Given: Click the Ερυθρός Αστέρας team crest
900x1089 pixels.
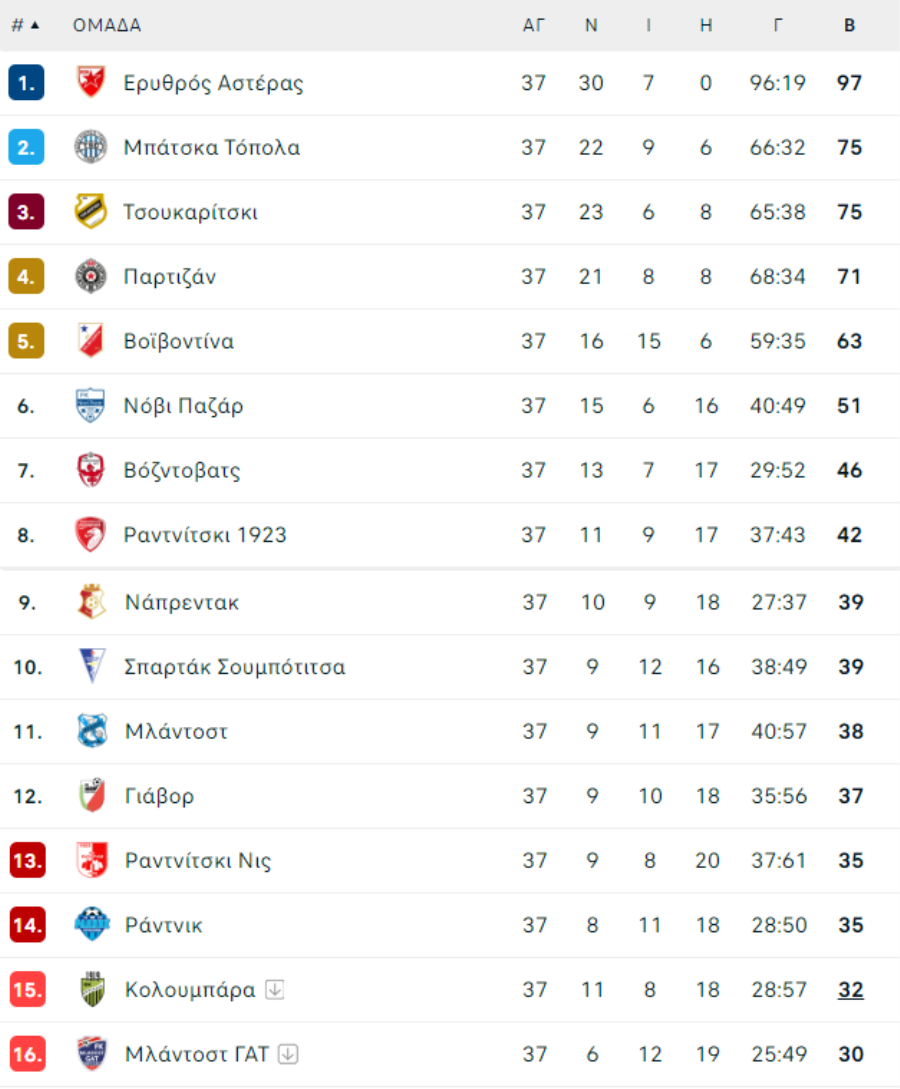Looking at the screenshot, I should coord(91,82).
